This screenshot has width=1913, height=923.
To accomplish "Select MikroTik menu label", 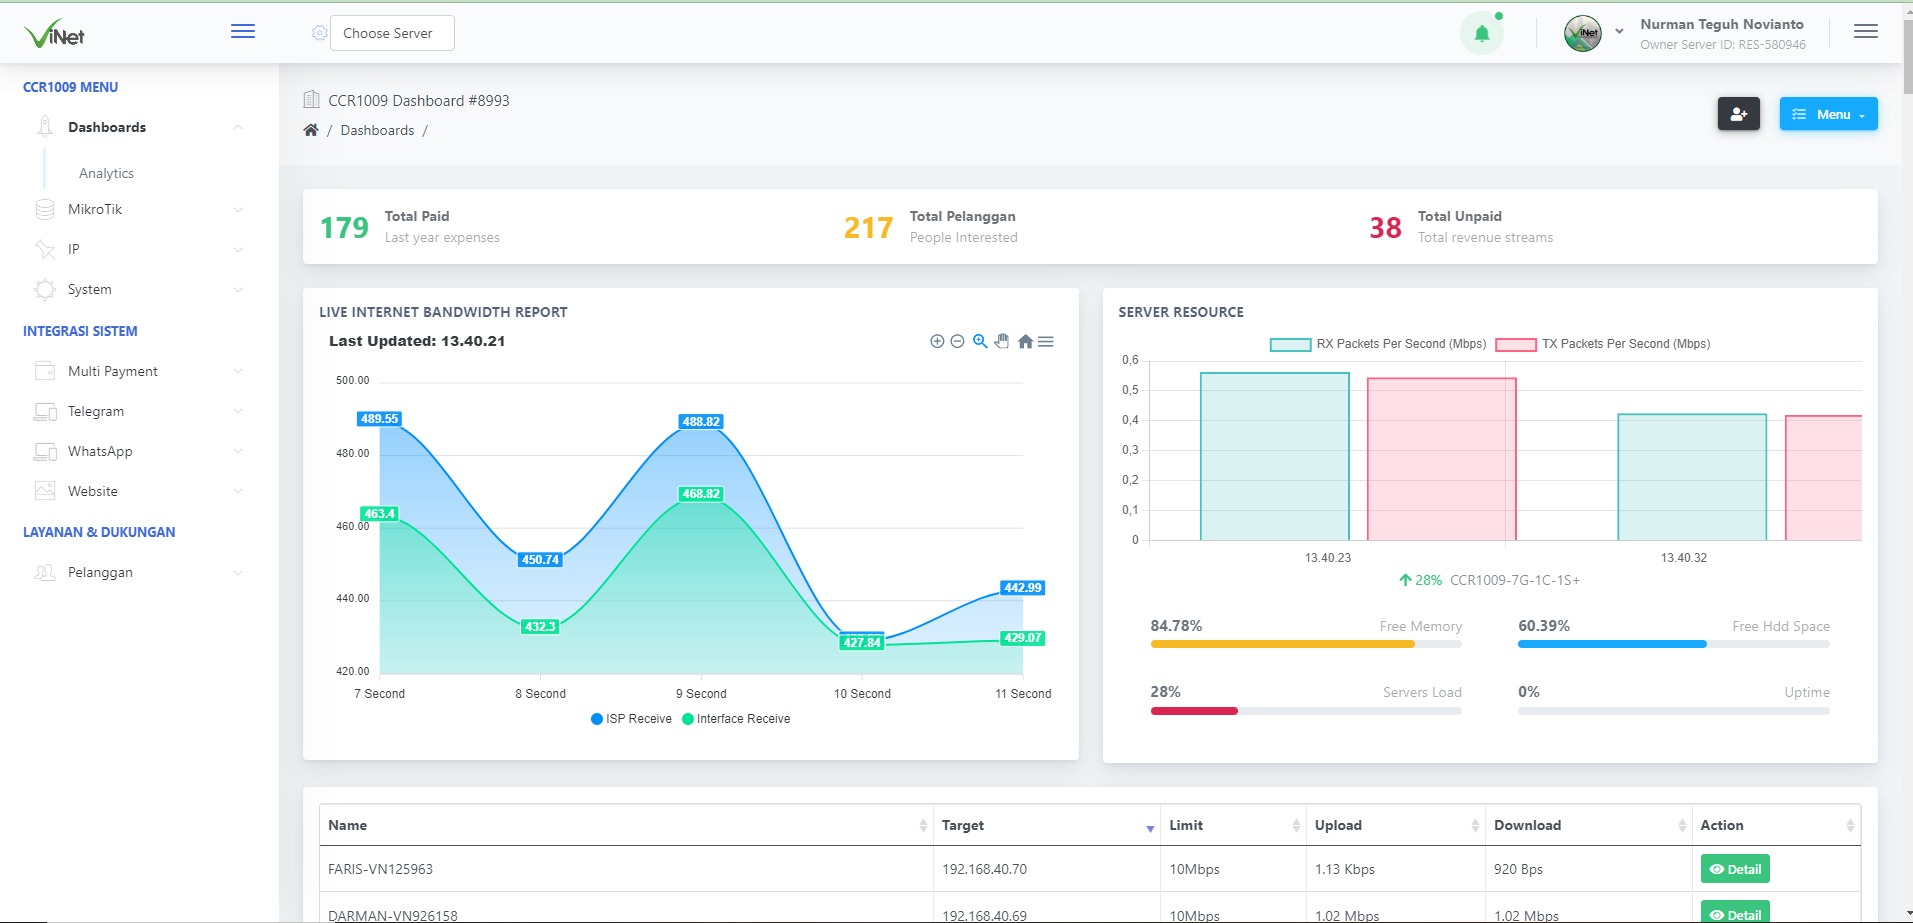I will pyautogui.click(x=95, y=209).
